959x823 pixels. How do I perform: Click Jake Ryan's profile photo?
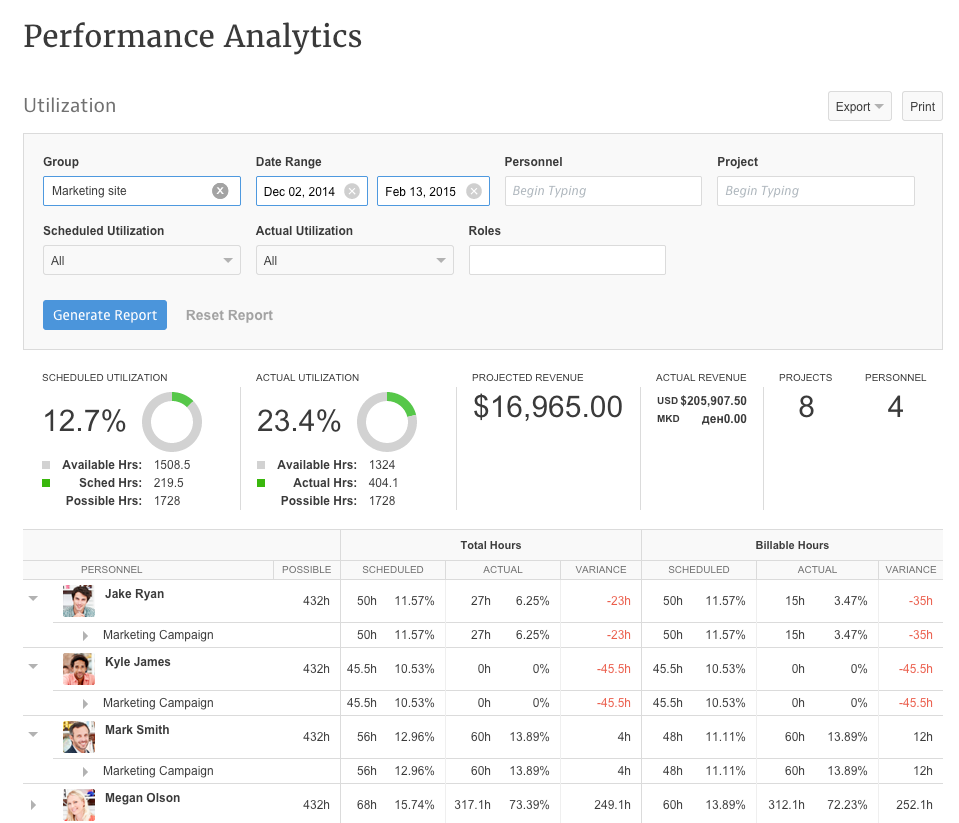[x=78, y=601]
